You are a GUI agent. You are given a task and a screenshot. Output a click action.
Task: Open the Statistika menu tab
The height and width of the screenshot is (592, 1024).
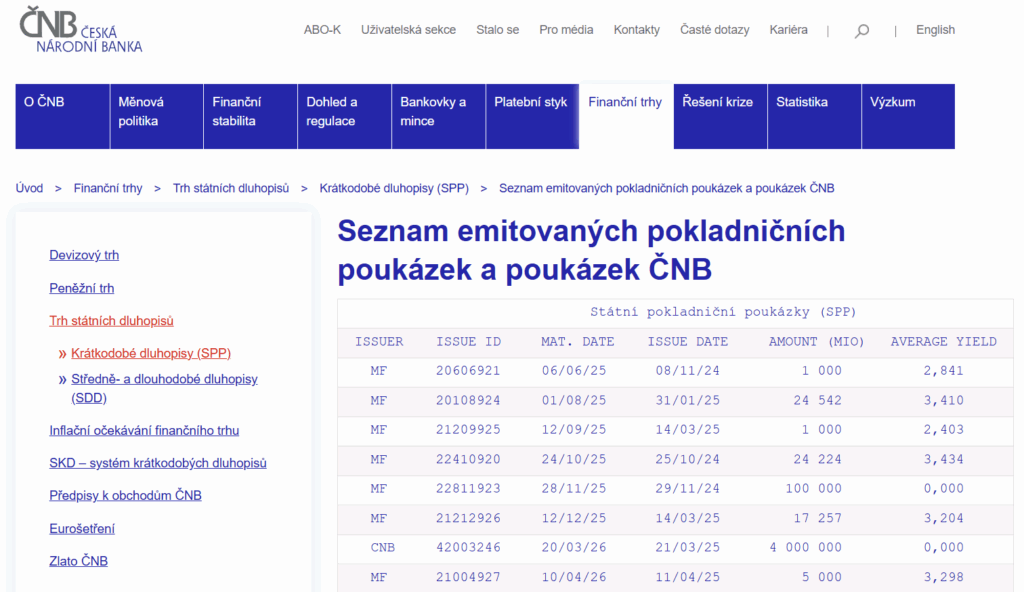tap(814, 116)
